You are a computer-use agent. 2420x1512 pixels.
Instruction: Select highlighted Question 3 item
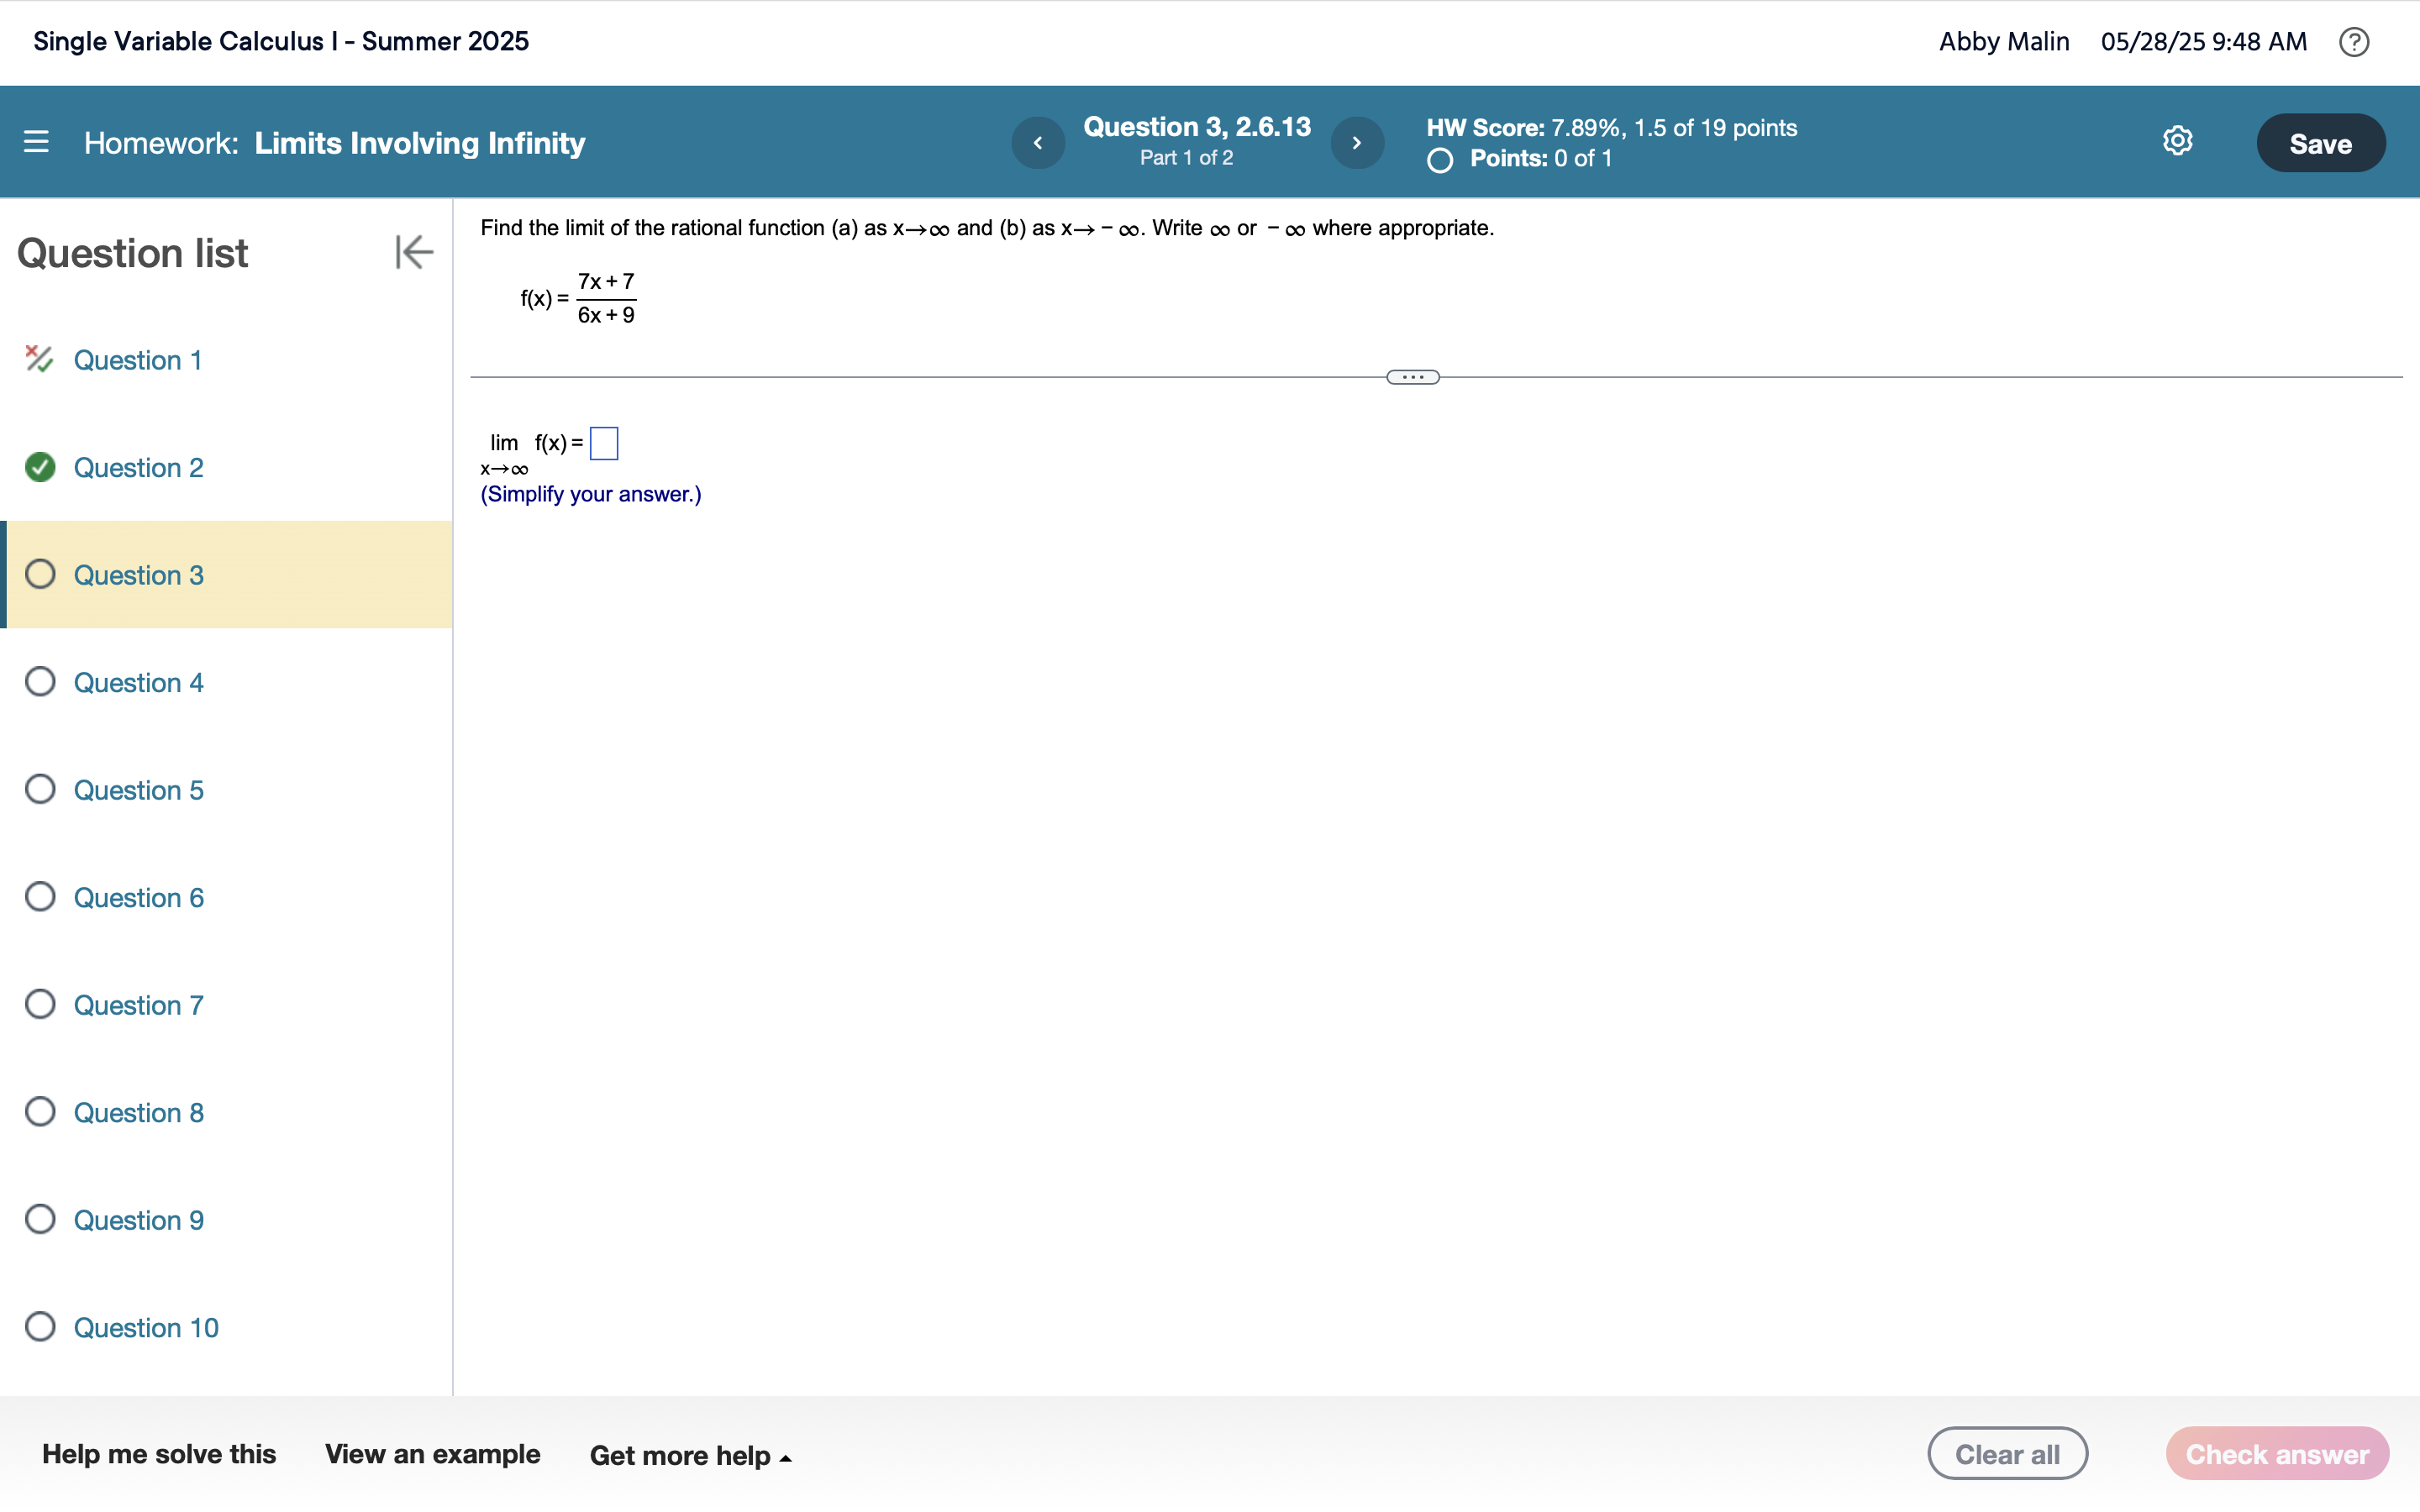(x=138, y=575)
